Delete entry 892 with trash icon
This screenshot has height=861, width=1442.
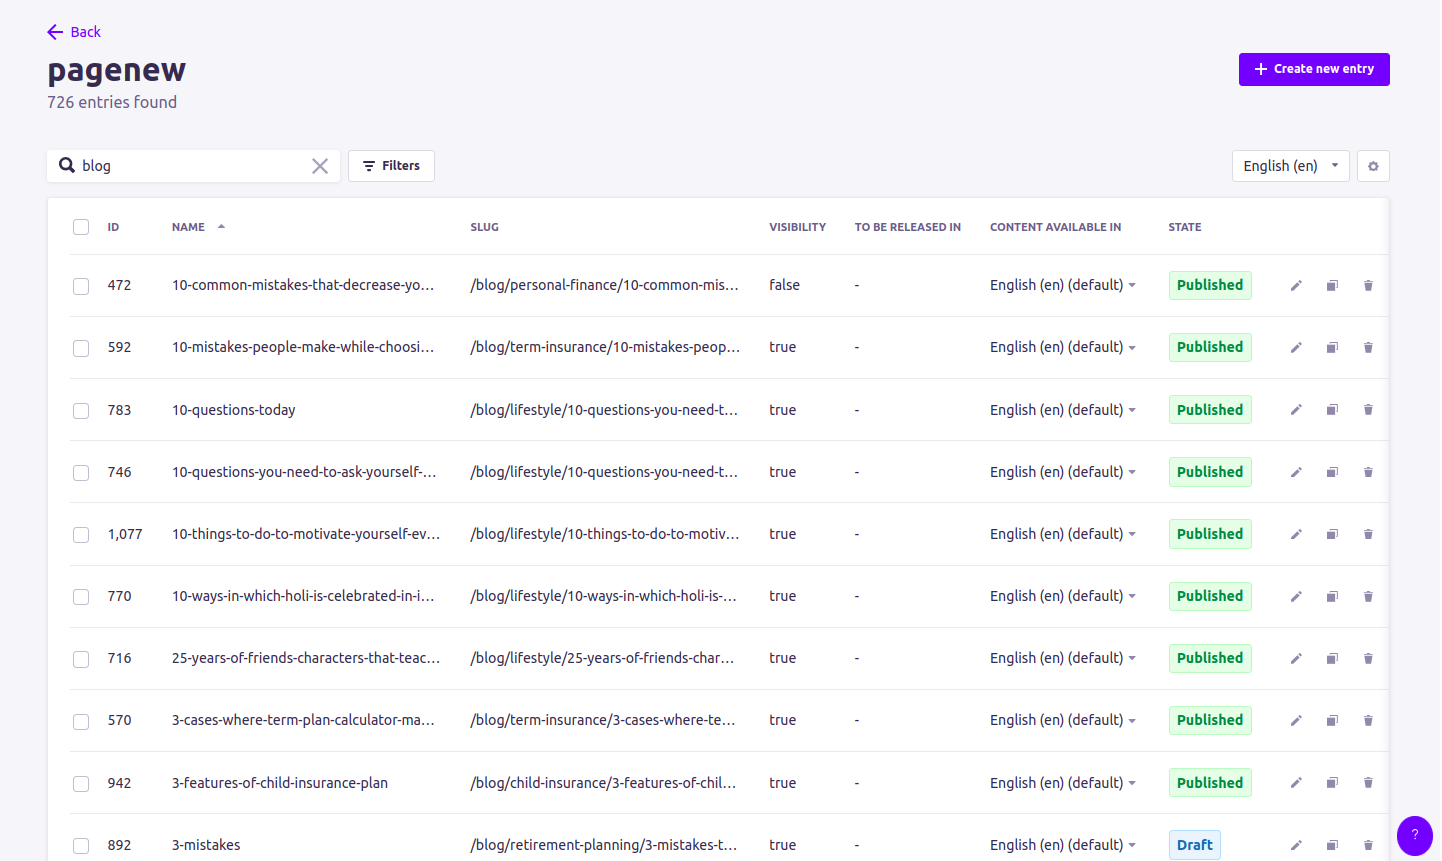pyautogui.click(x=1368, y=845)
